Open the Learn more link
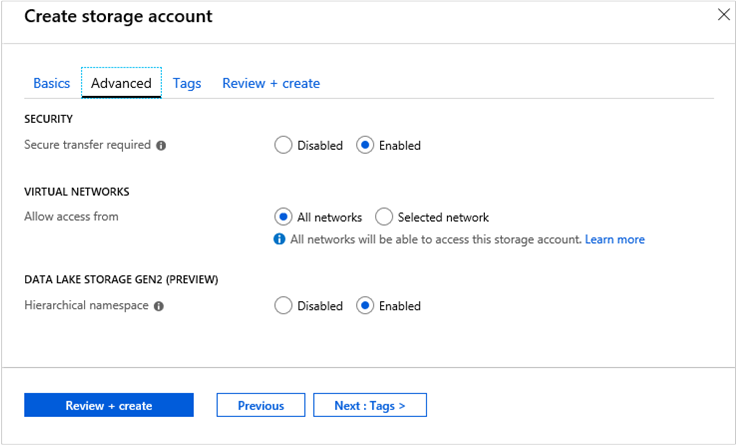This screenshot has height=445, width=737. [x=615, y=240]
